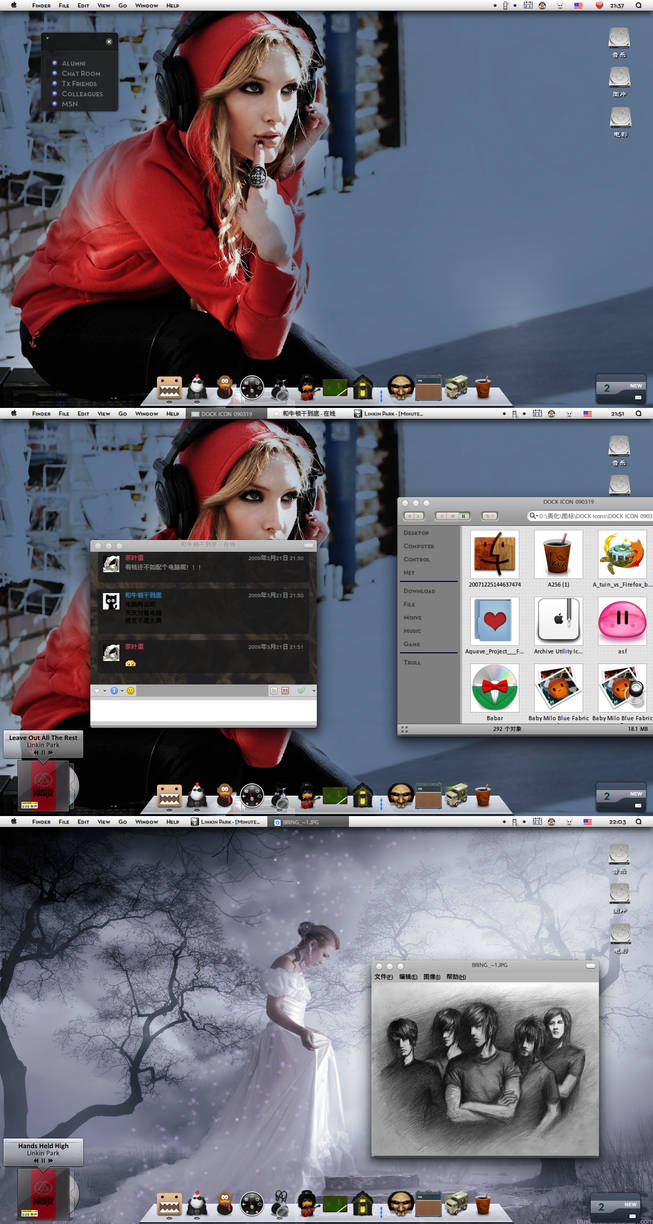Switch to 和牛顿干到底 - 在线 taskbar button

309,413
